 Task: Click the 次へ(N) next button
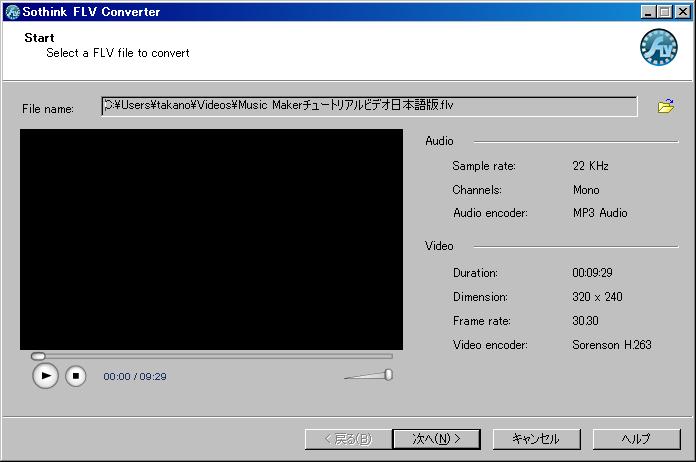pyautogui.click(x=436, y=439)
